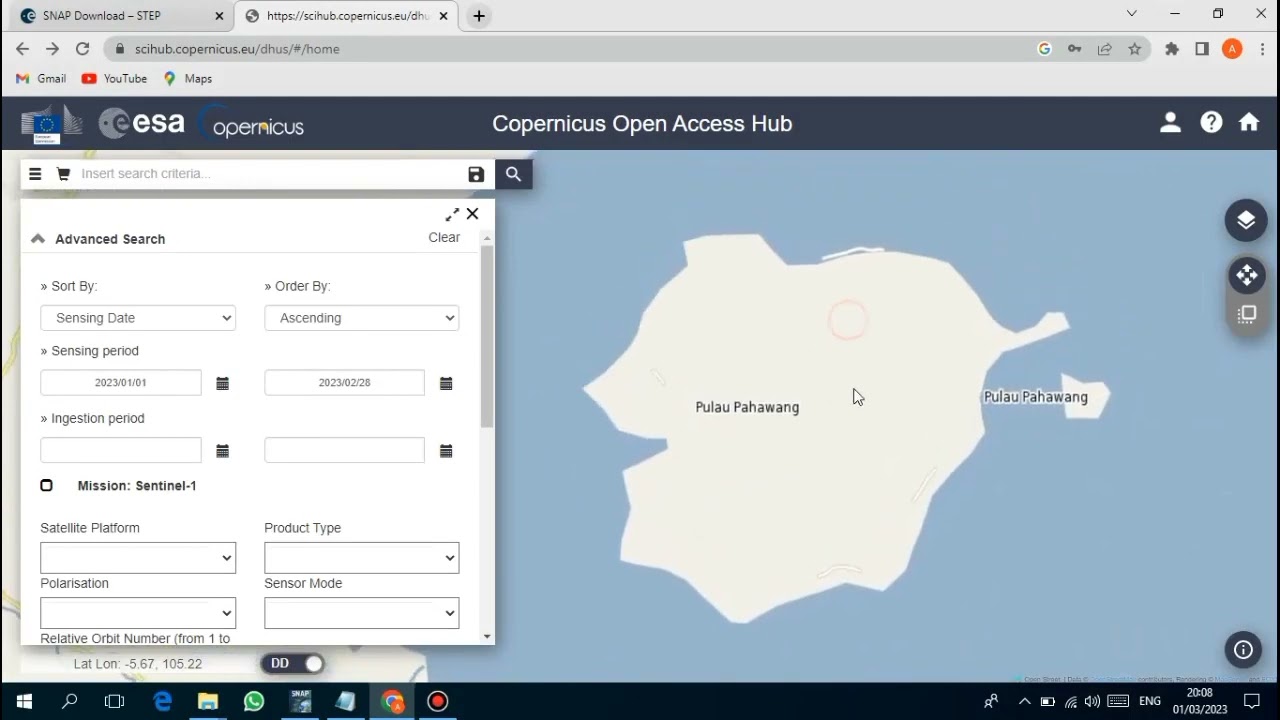Screen dimensions: 1280x720
Task: Save the search with floppy disk icon
Action: pos(476,174)
